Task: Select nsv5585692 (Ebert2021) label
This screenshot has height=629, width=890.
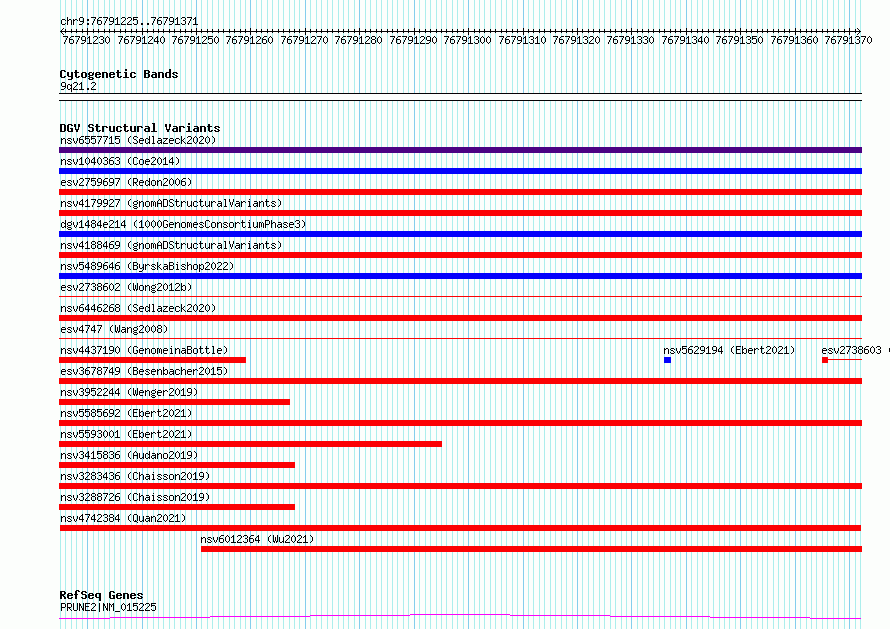Action: (x=126, y=413)
